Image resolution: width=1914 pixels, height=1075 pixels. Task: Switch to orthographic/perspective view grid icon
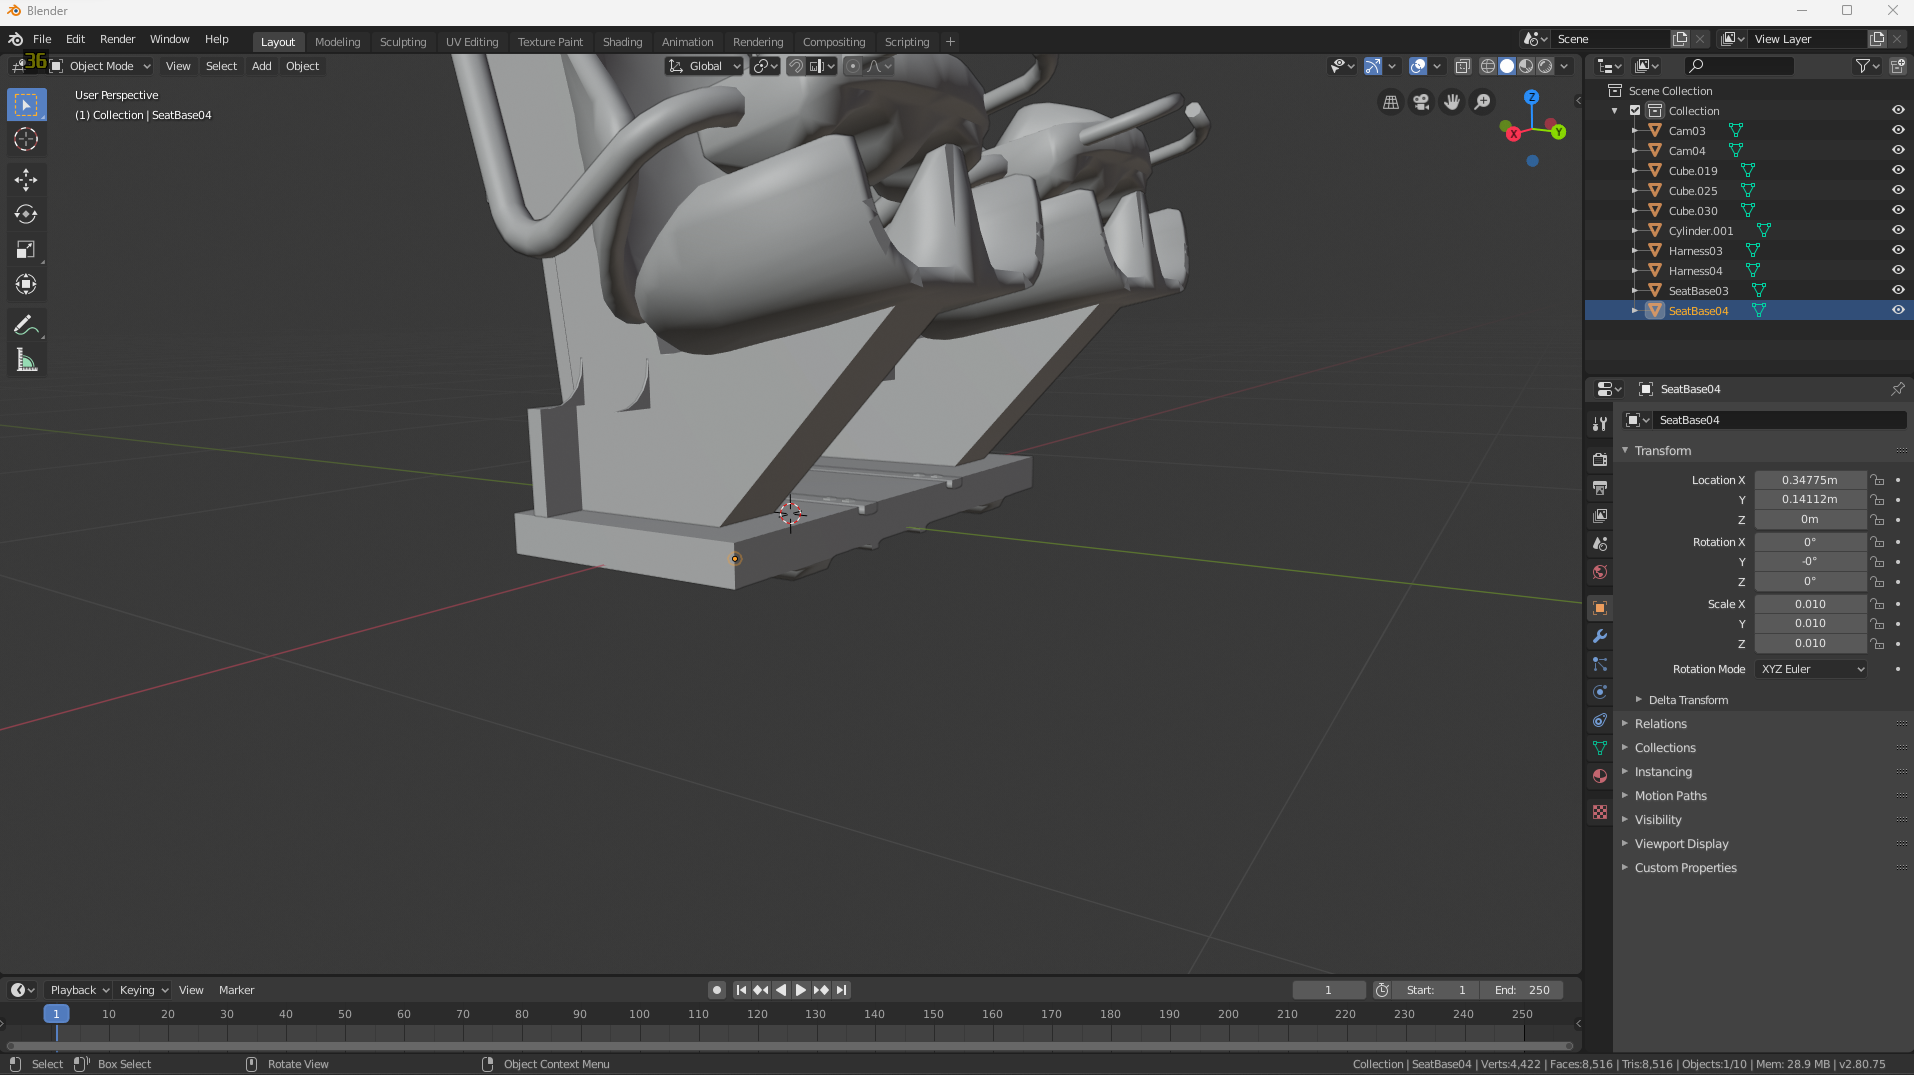point(1390,102)
